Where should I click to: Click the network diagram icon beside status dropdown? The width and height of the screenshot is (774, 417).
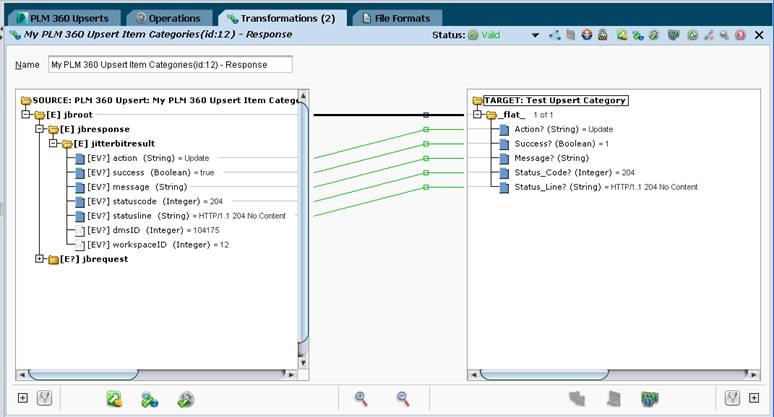coord(555,36)
